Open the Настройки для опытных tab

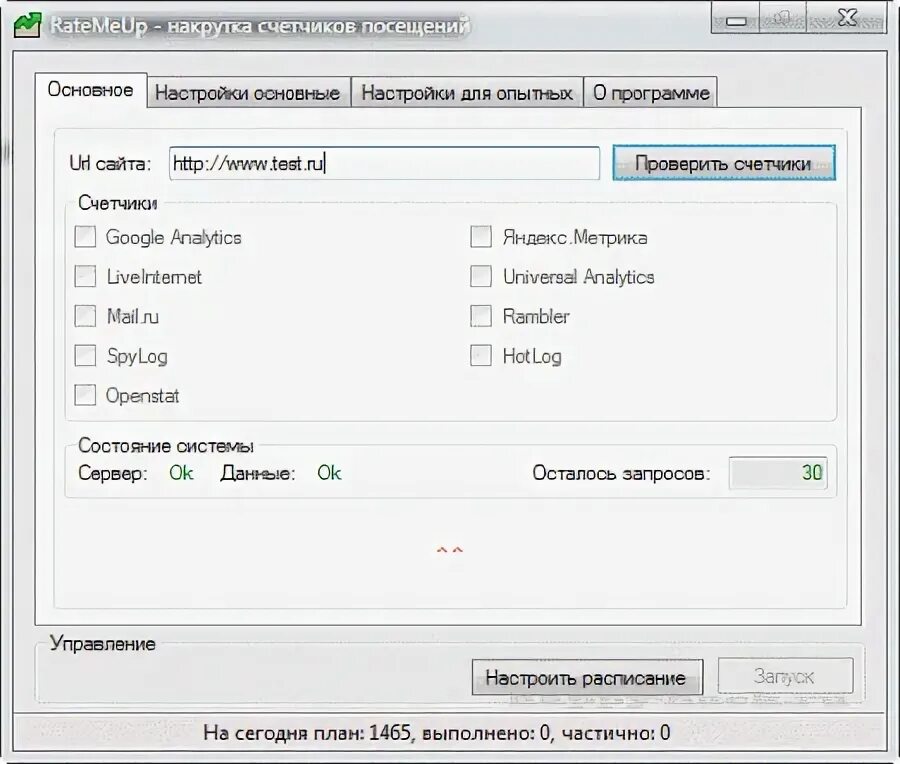tap(467, 93)
